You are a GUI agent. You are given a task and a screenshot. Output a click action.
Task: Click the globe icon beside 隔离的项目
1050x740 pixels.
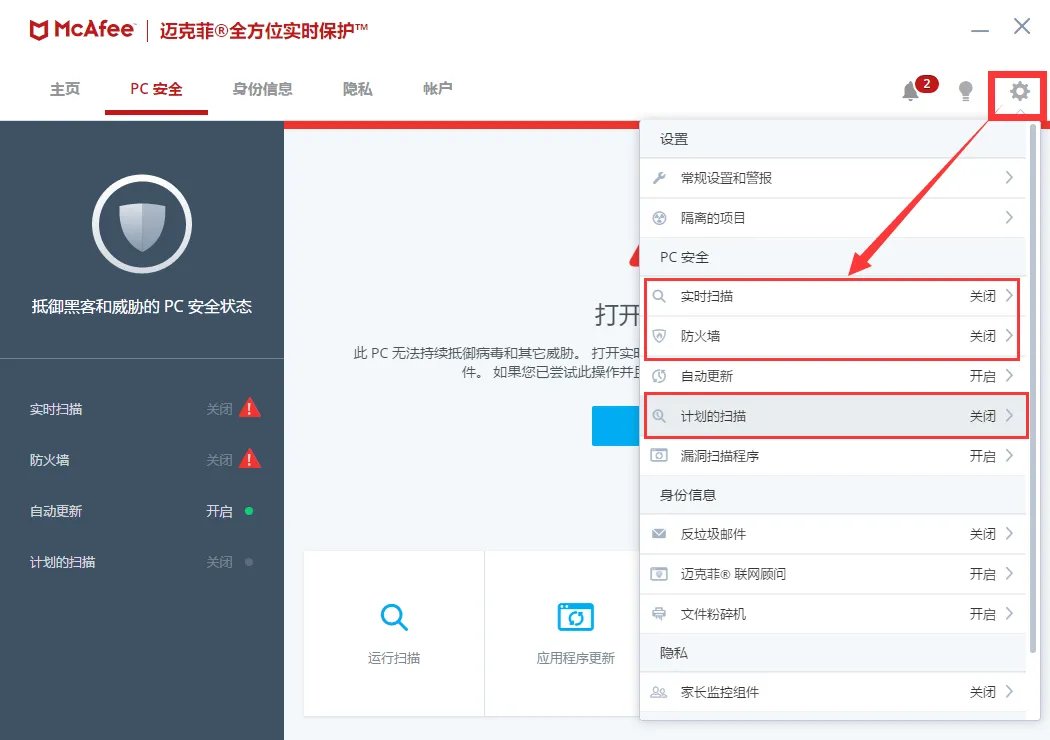(660, 217)
